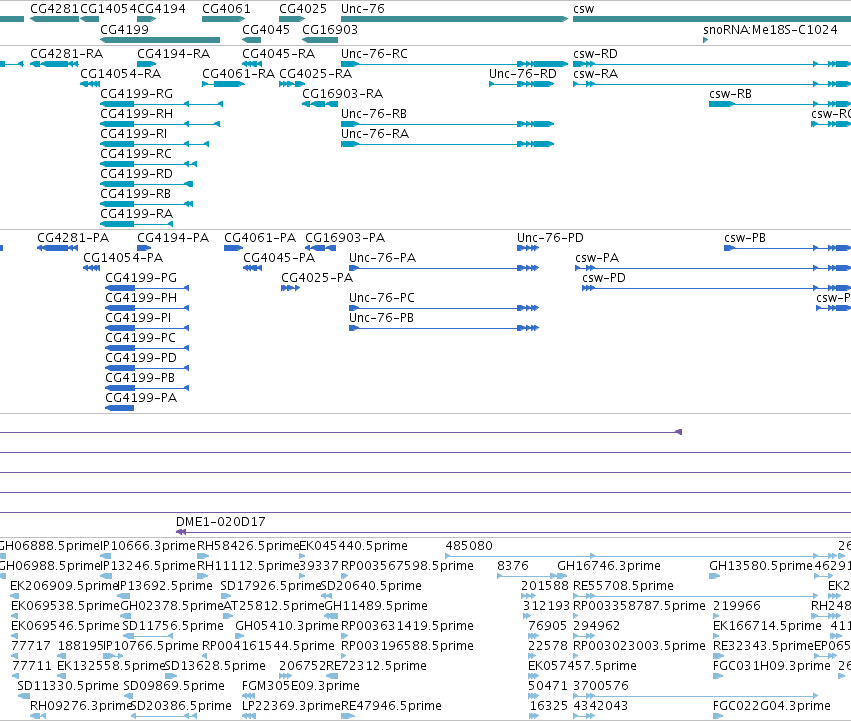Click the snoRNA:Me18S-C1024 label
The height and width of the screenshot is (721, 851).
[770, 29]
